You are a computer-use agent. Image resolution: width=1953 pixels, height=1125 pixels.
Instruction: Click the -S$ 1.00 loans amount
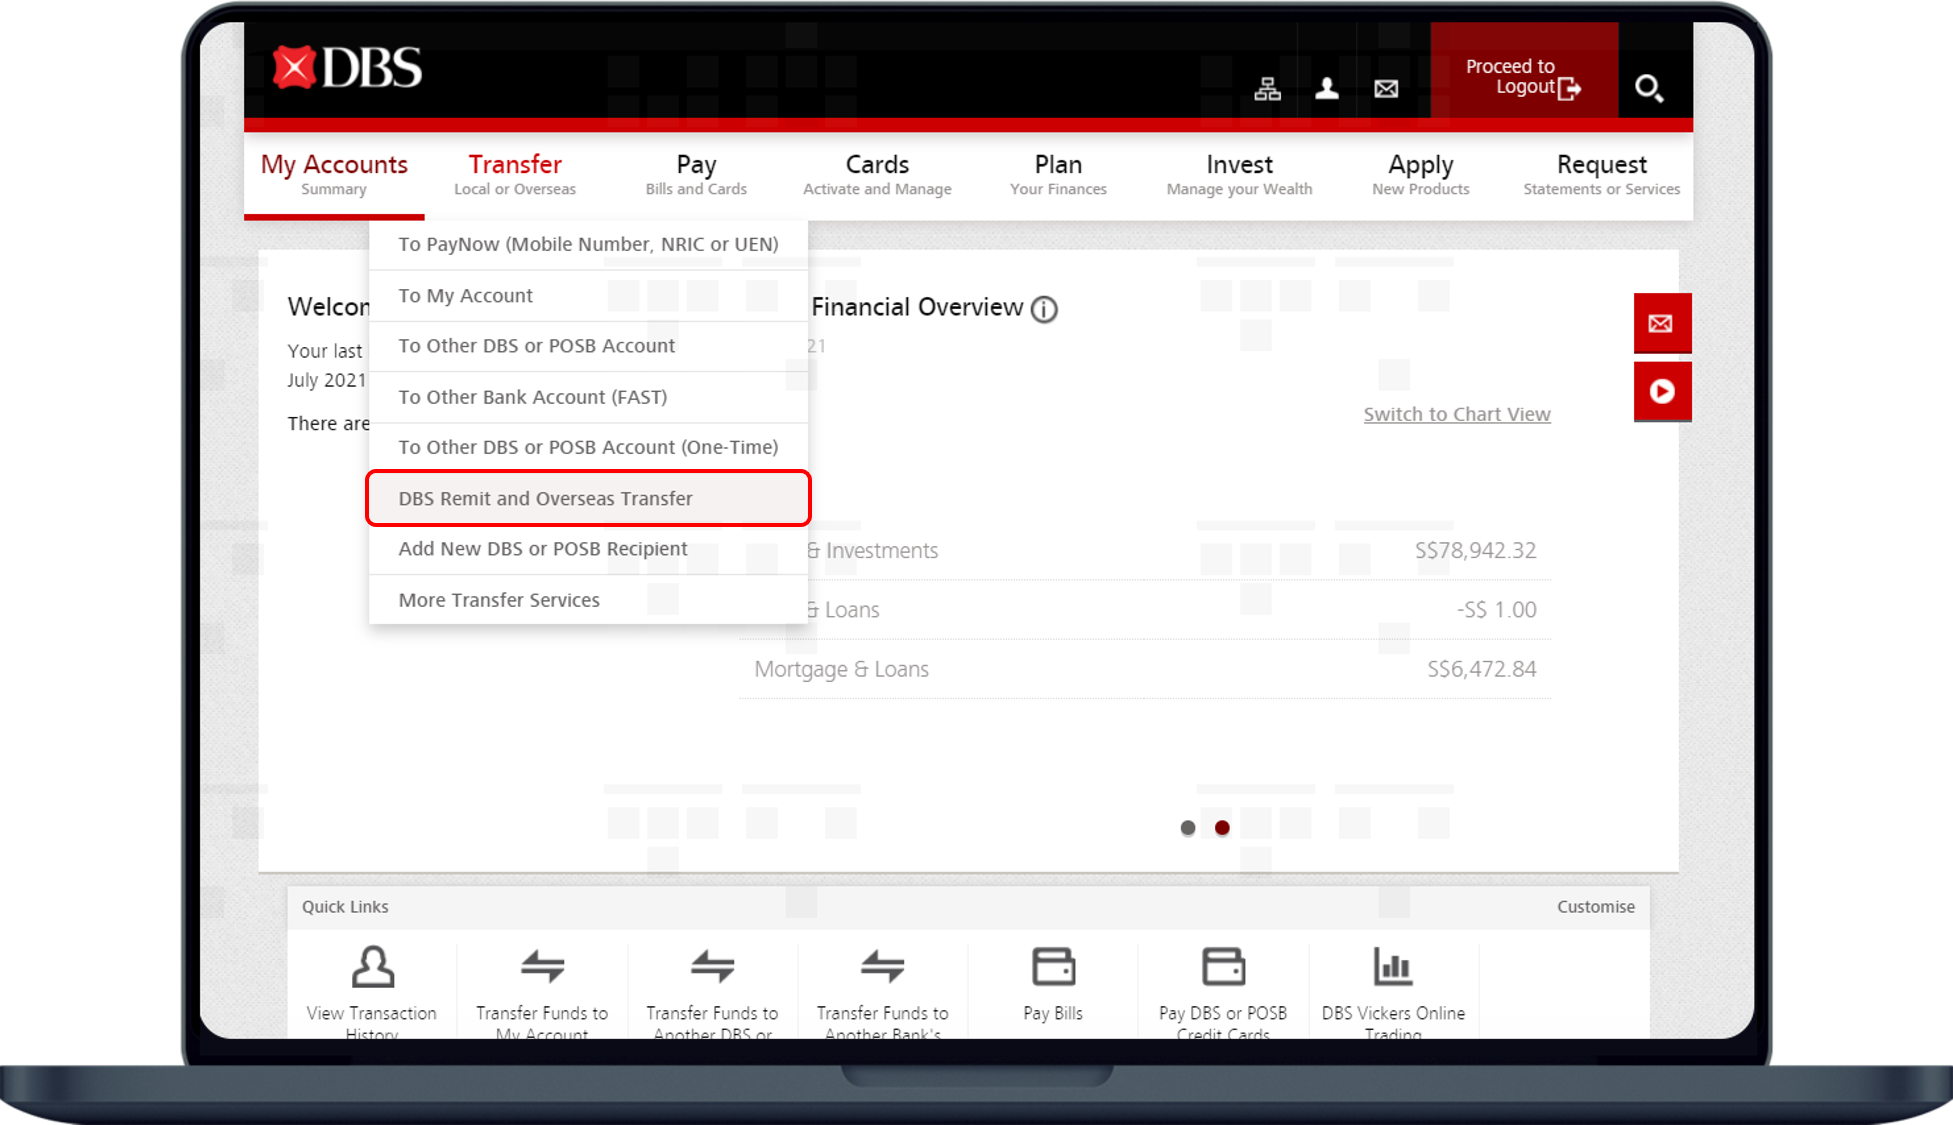(1496, 610)
